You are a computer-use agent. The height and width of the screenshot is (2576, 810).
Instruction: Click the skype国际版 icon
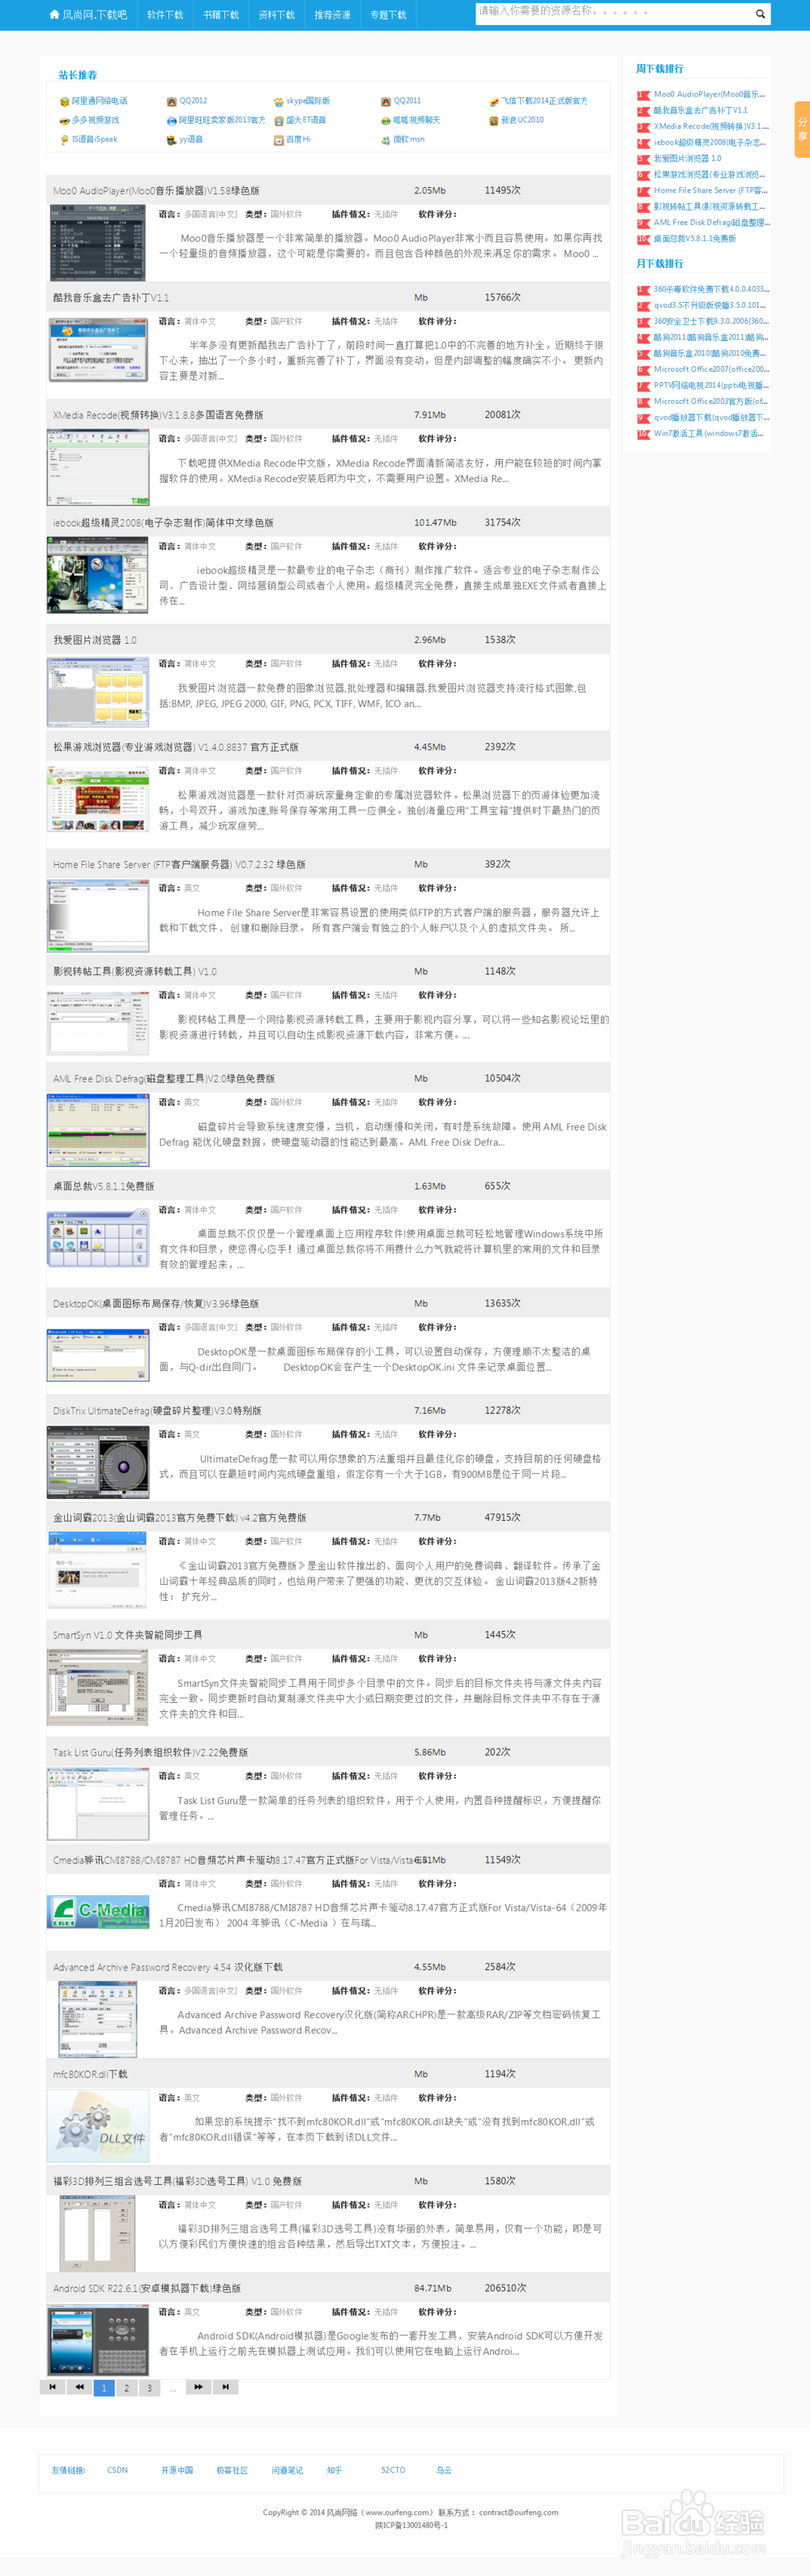tap(279, 102)
